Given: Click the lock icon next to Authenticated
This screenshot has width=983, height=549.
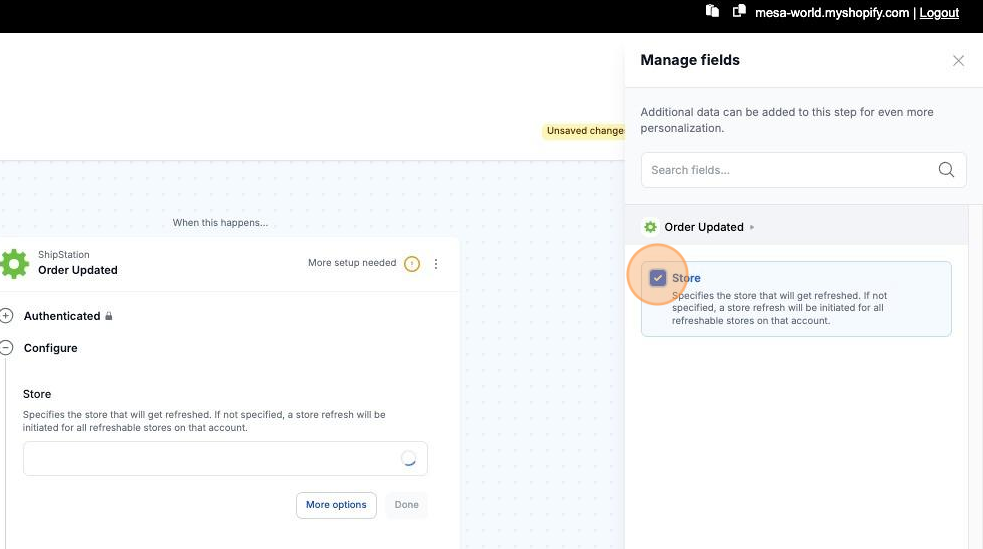Looking at the screenshot, I should pyautogui.click(x=109, y=316).
